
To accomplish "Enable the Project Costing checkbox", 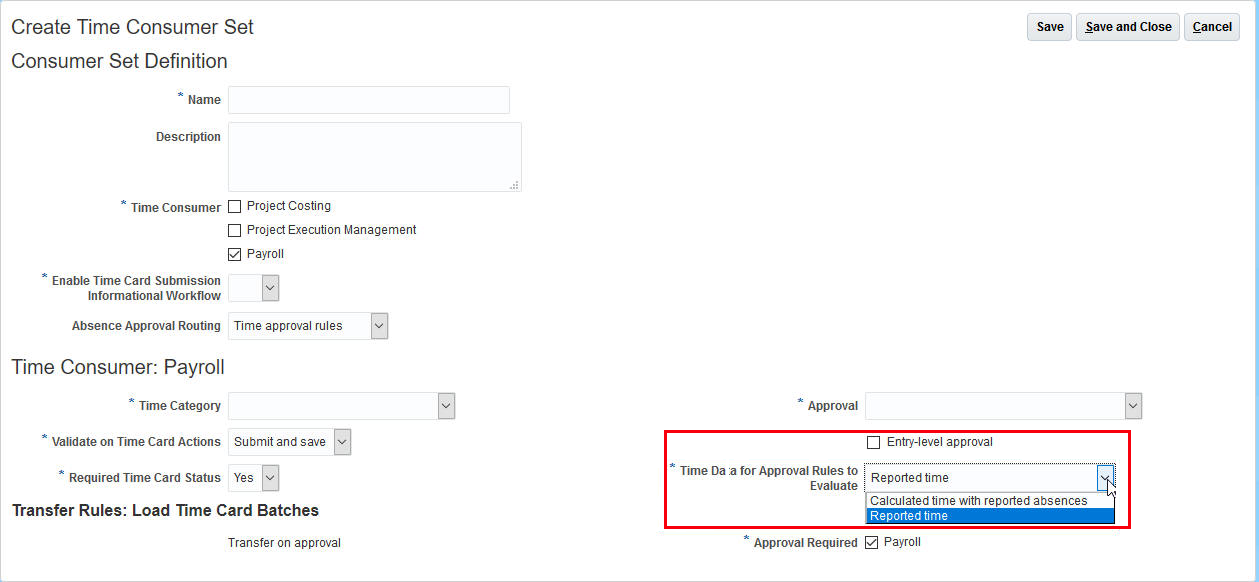I will (x=235, y=206).
